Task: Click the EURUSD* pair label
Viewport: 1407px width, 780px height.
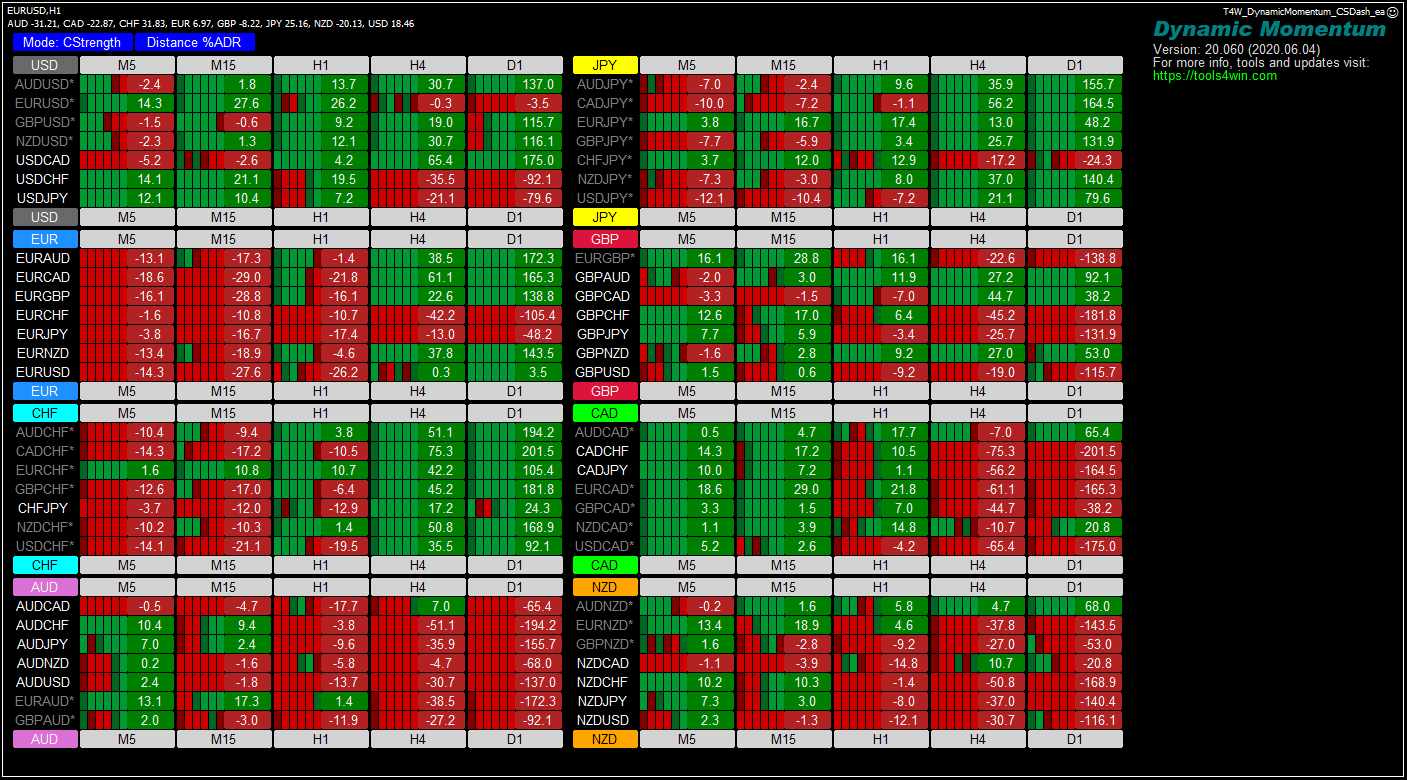Action: tap(44, 103)
